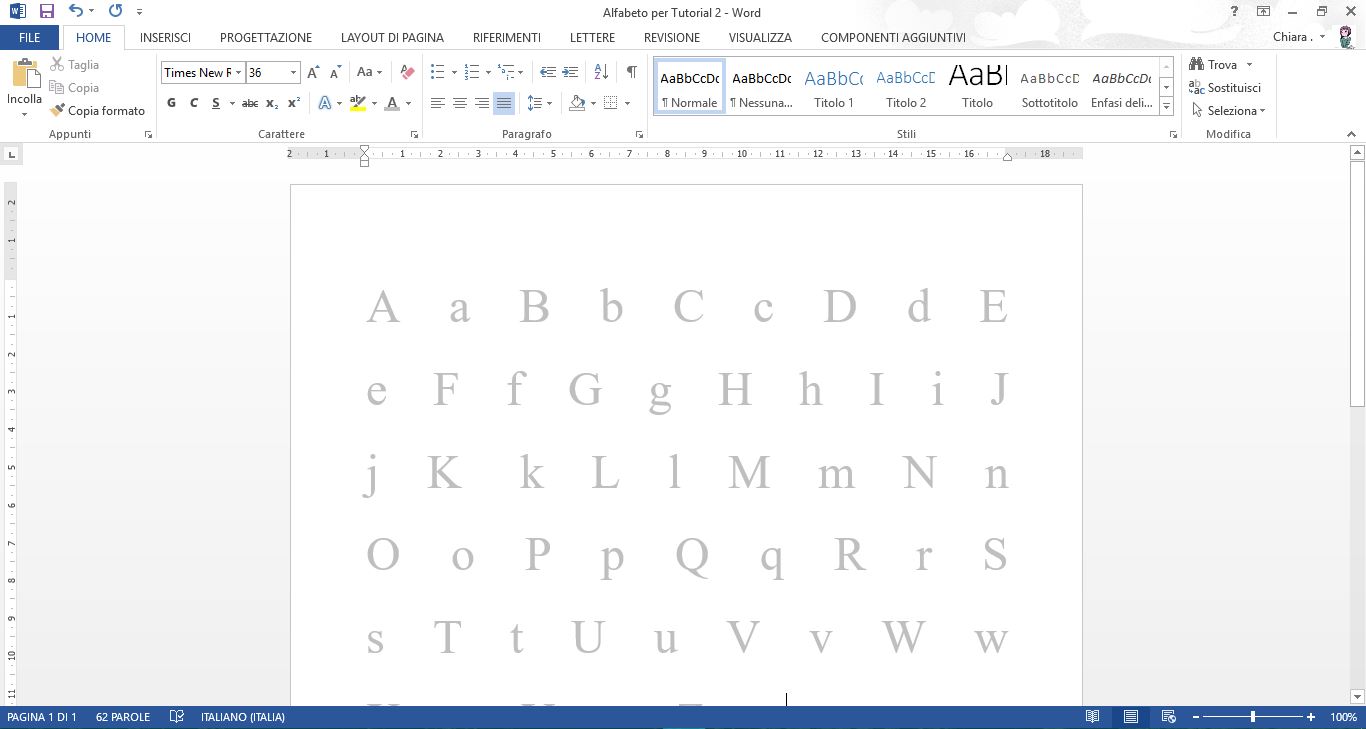
Task: Increase the font size with grow font
Action: (314, 72)
